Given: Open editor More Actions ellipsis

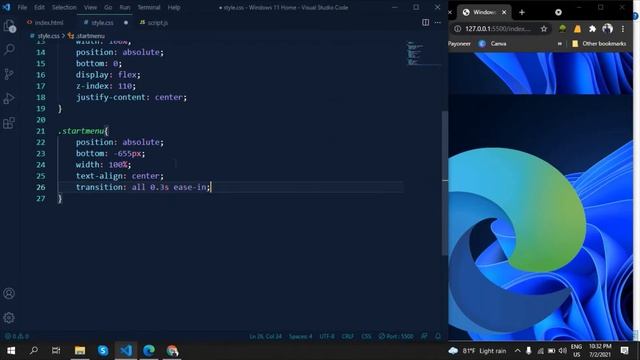Looking at the screenshot, I should click(438, 22).
